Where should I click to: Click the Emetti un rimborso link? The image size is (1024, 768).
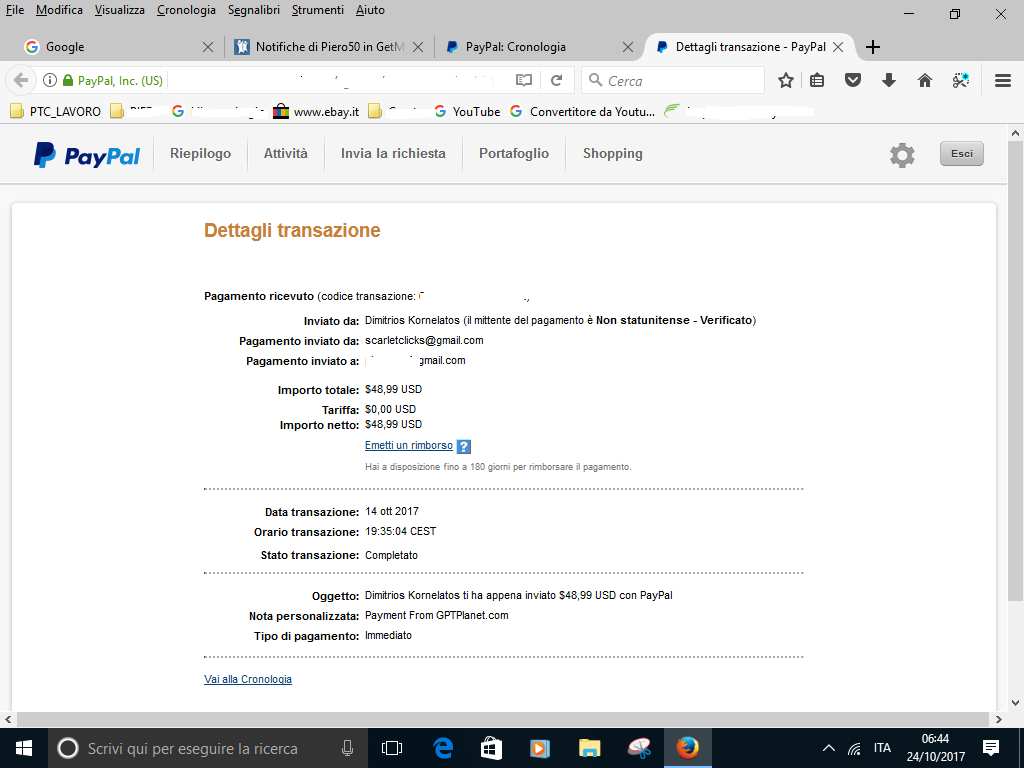(409, 445)
